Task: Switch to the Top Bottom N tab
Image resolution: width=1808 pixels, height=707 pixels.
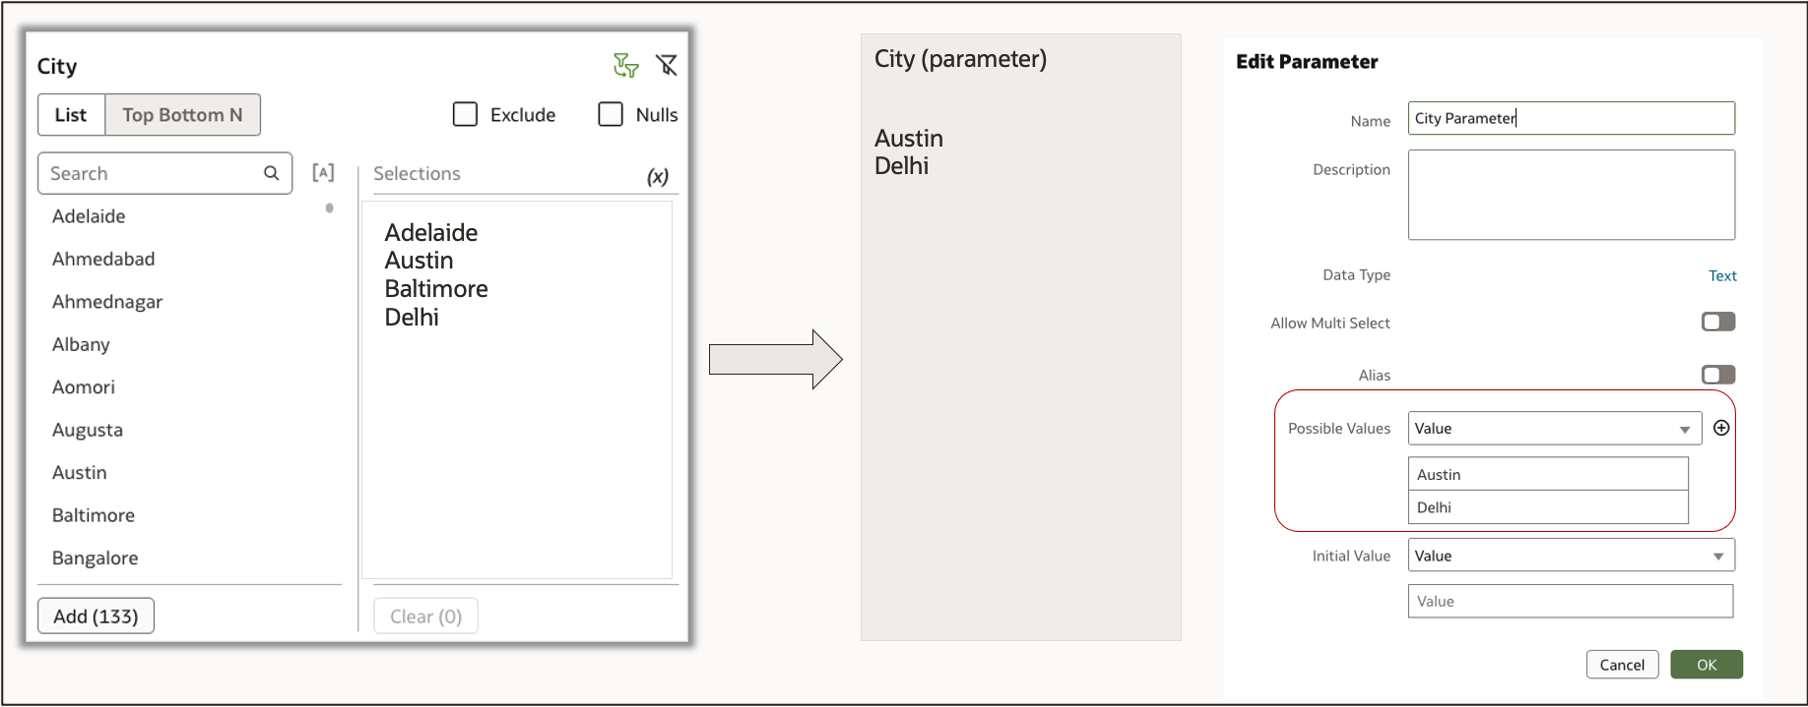Action: 183,115
